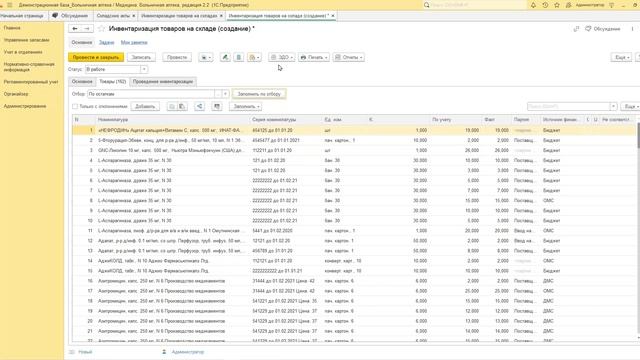Screen dimensions: 640x360
Task: Click the global search magnifier icon
Action: (x=427, y=5)
